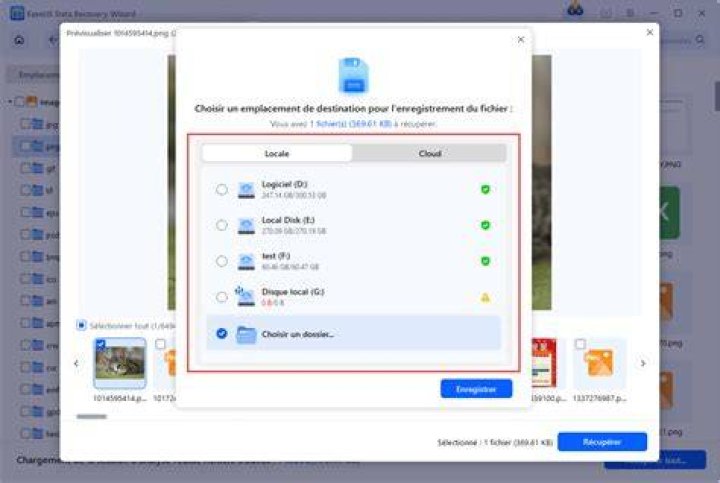This screenshot has height=483, width=720.
Task: Go to next thumbnails with right arrow
Action: [x=643, y=364]
